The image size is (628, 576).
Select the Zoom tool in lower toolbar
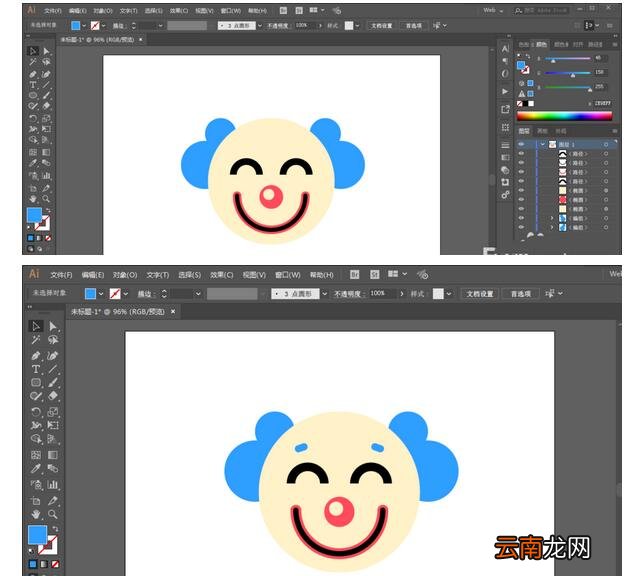click(52, 514)
